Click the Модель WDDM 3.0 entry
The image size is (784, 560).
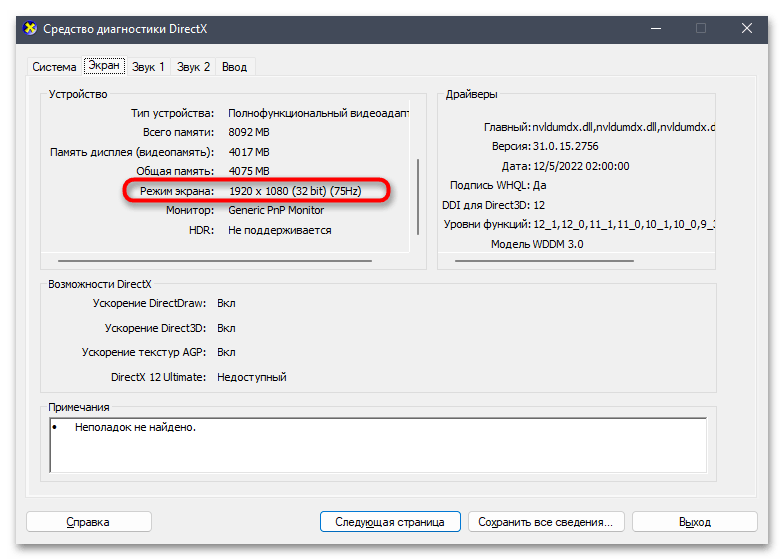click(x=537, y=244)
